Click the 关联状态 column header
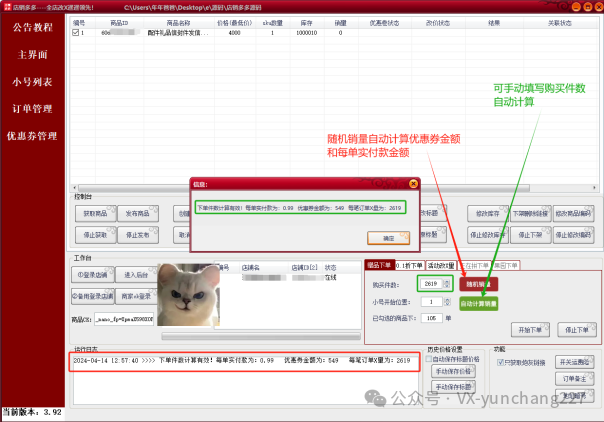This screenshot has height=422, width=604. [560, 23]
